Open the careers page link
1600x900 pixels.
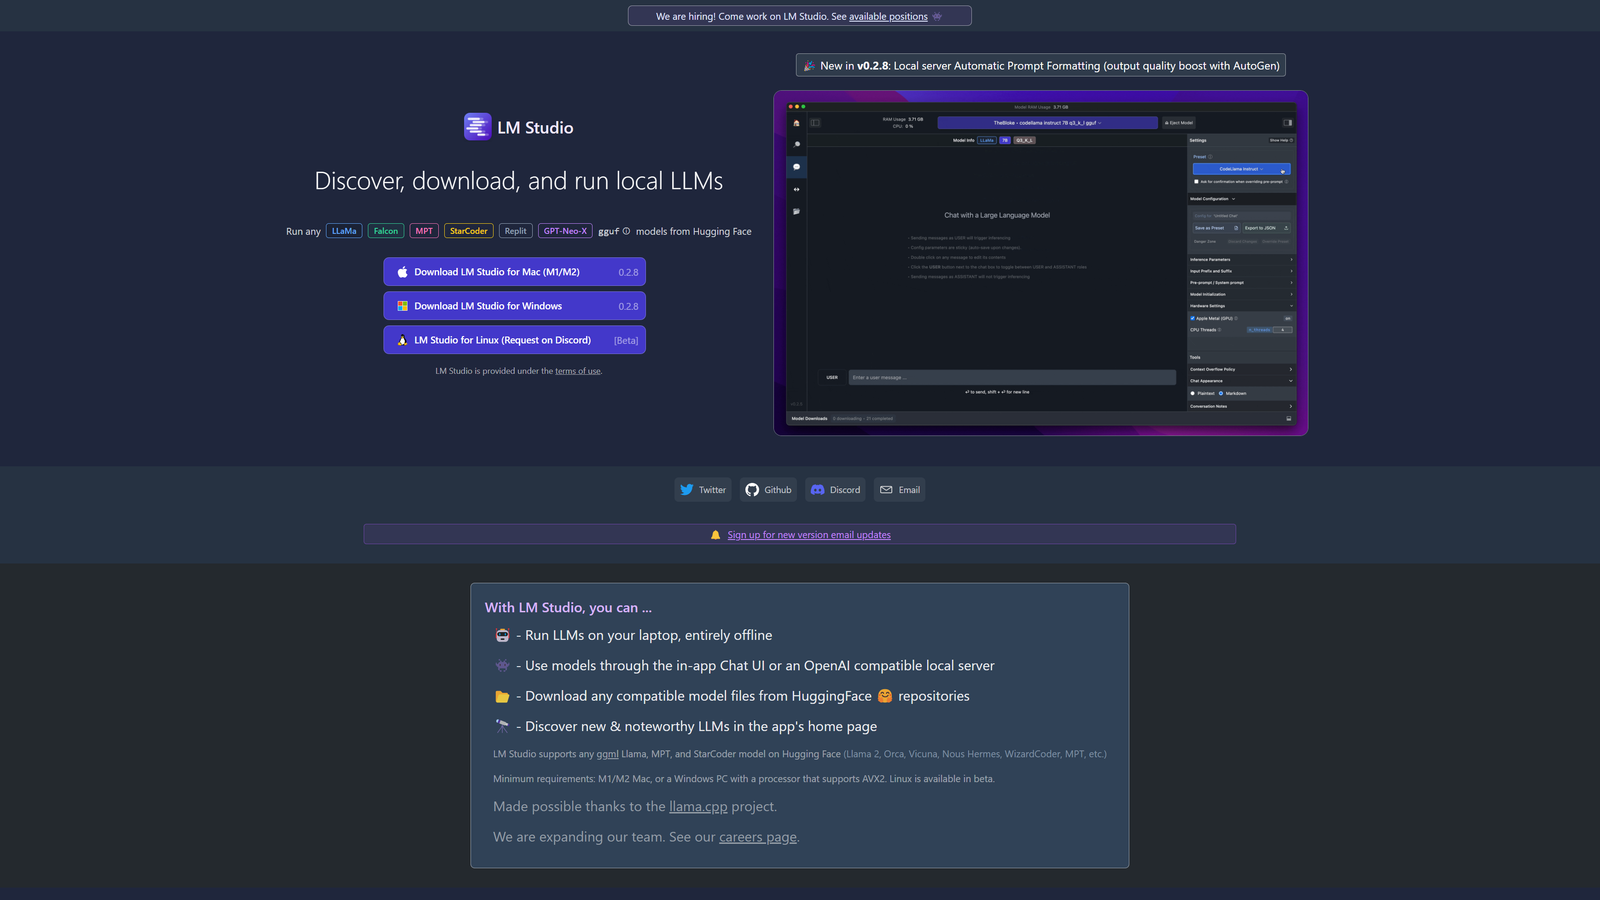(x=757, y=837)
